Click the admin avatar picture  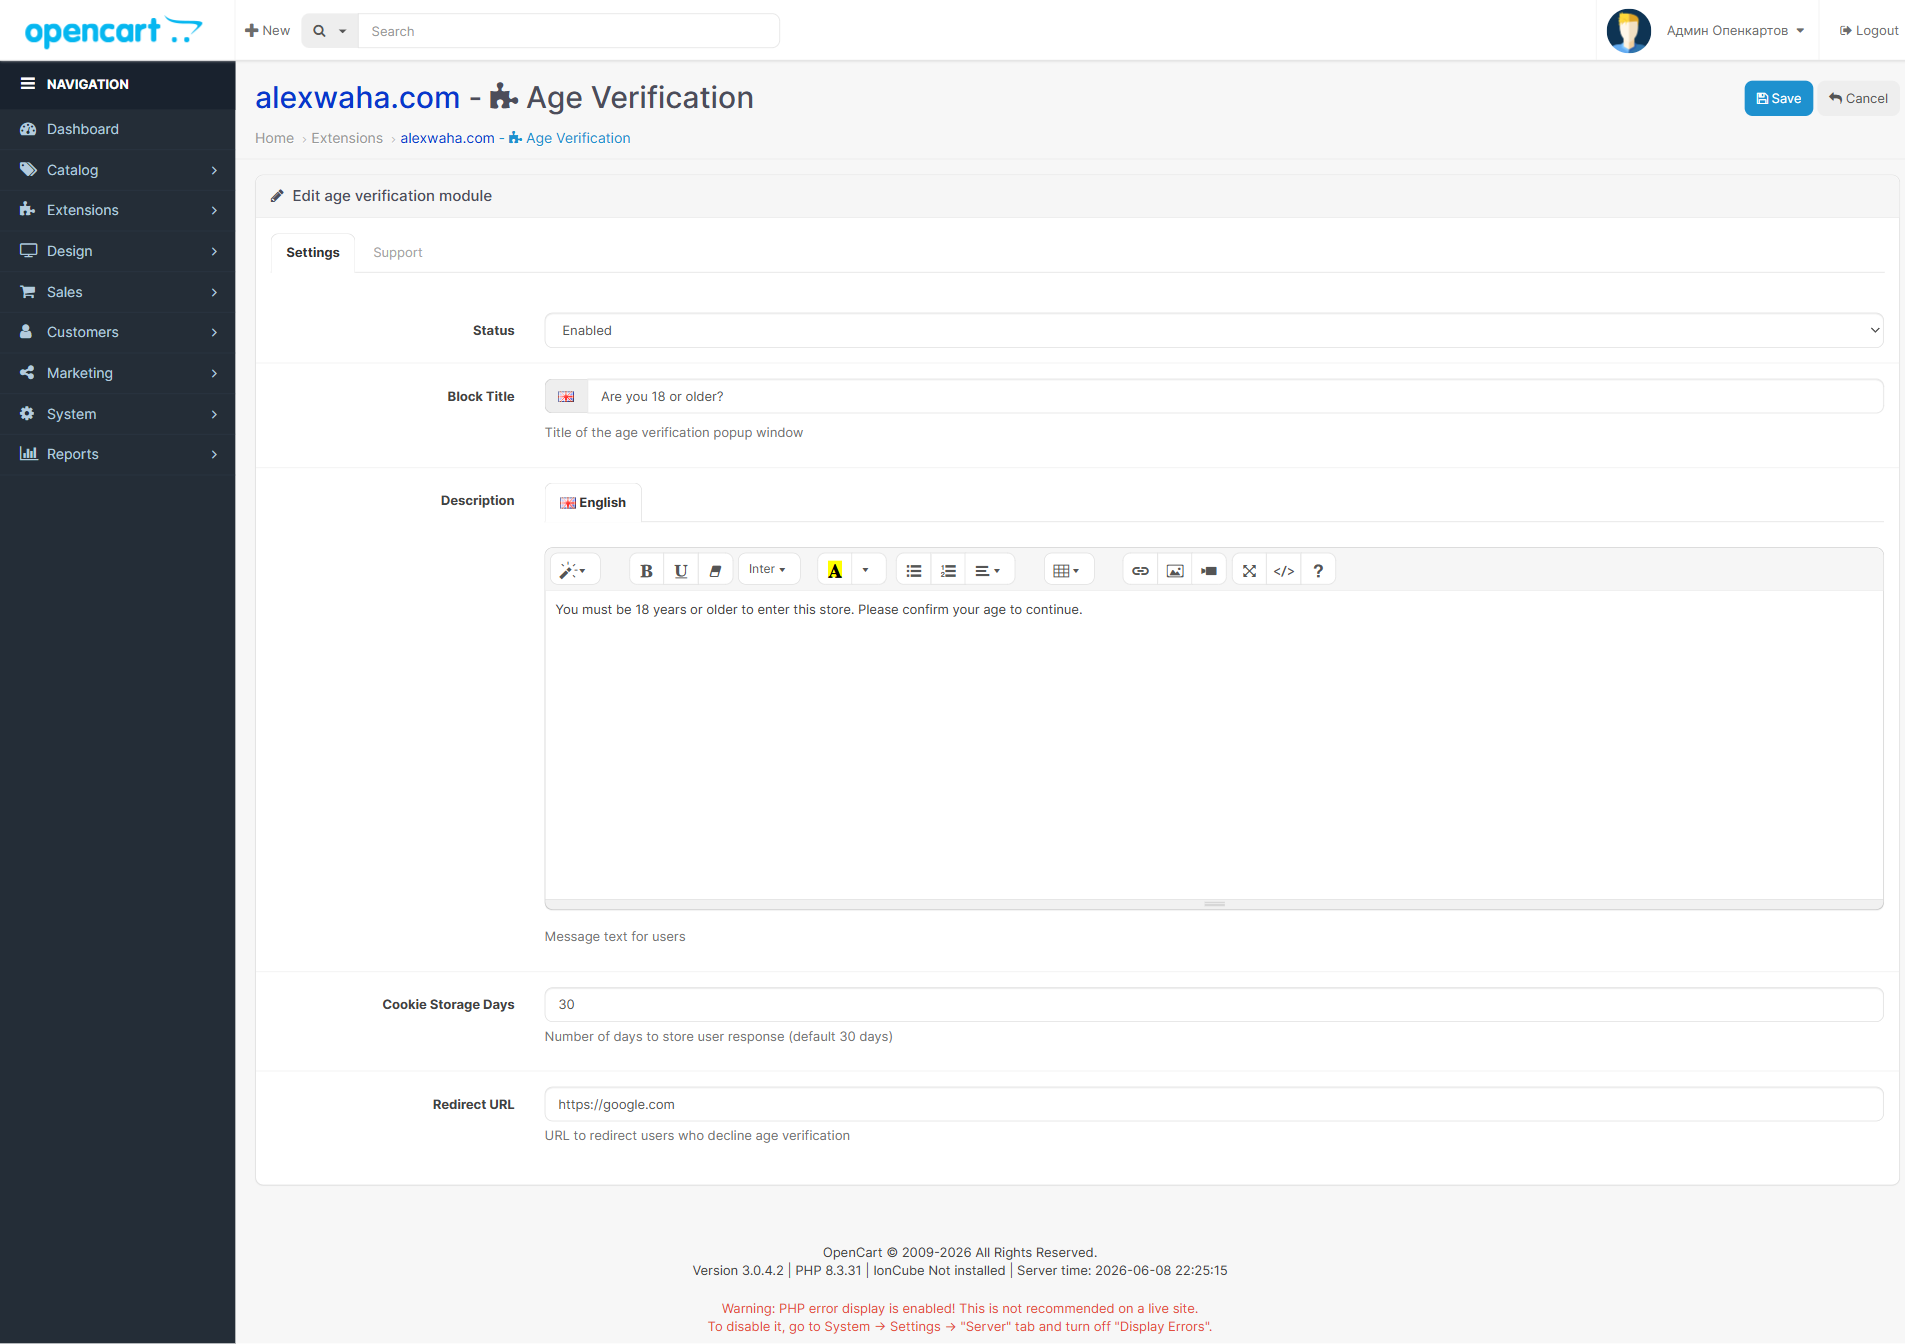1628,31
